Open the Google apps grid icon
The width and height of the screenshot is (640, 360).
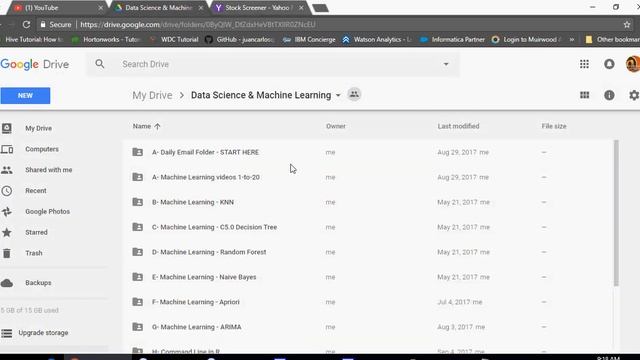point(584,64)
